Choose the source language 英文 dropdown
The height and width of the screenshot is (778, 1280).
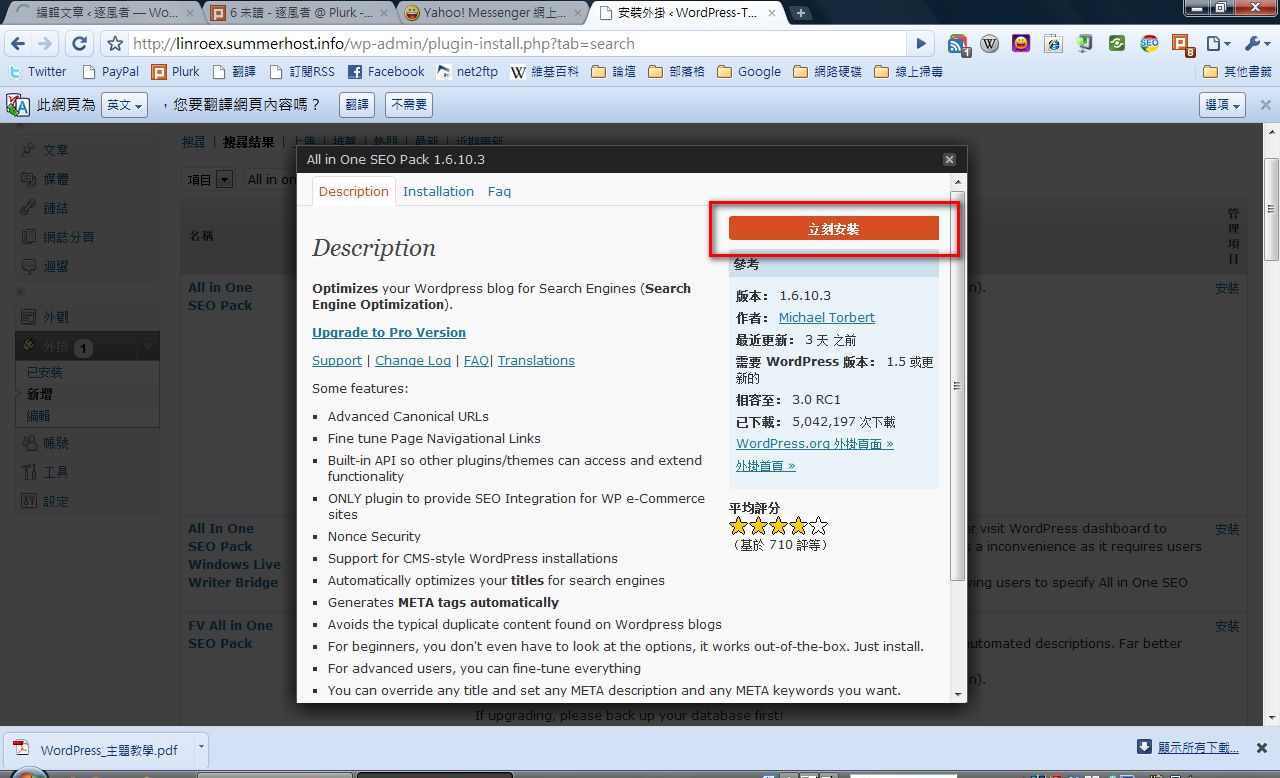125,104
